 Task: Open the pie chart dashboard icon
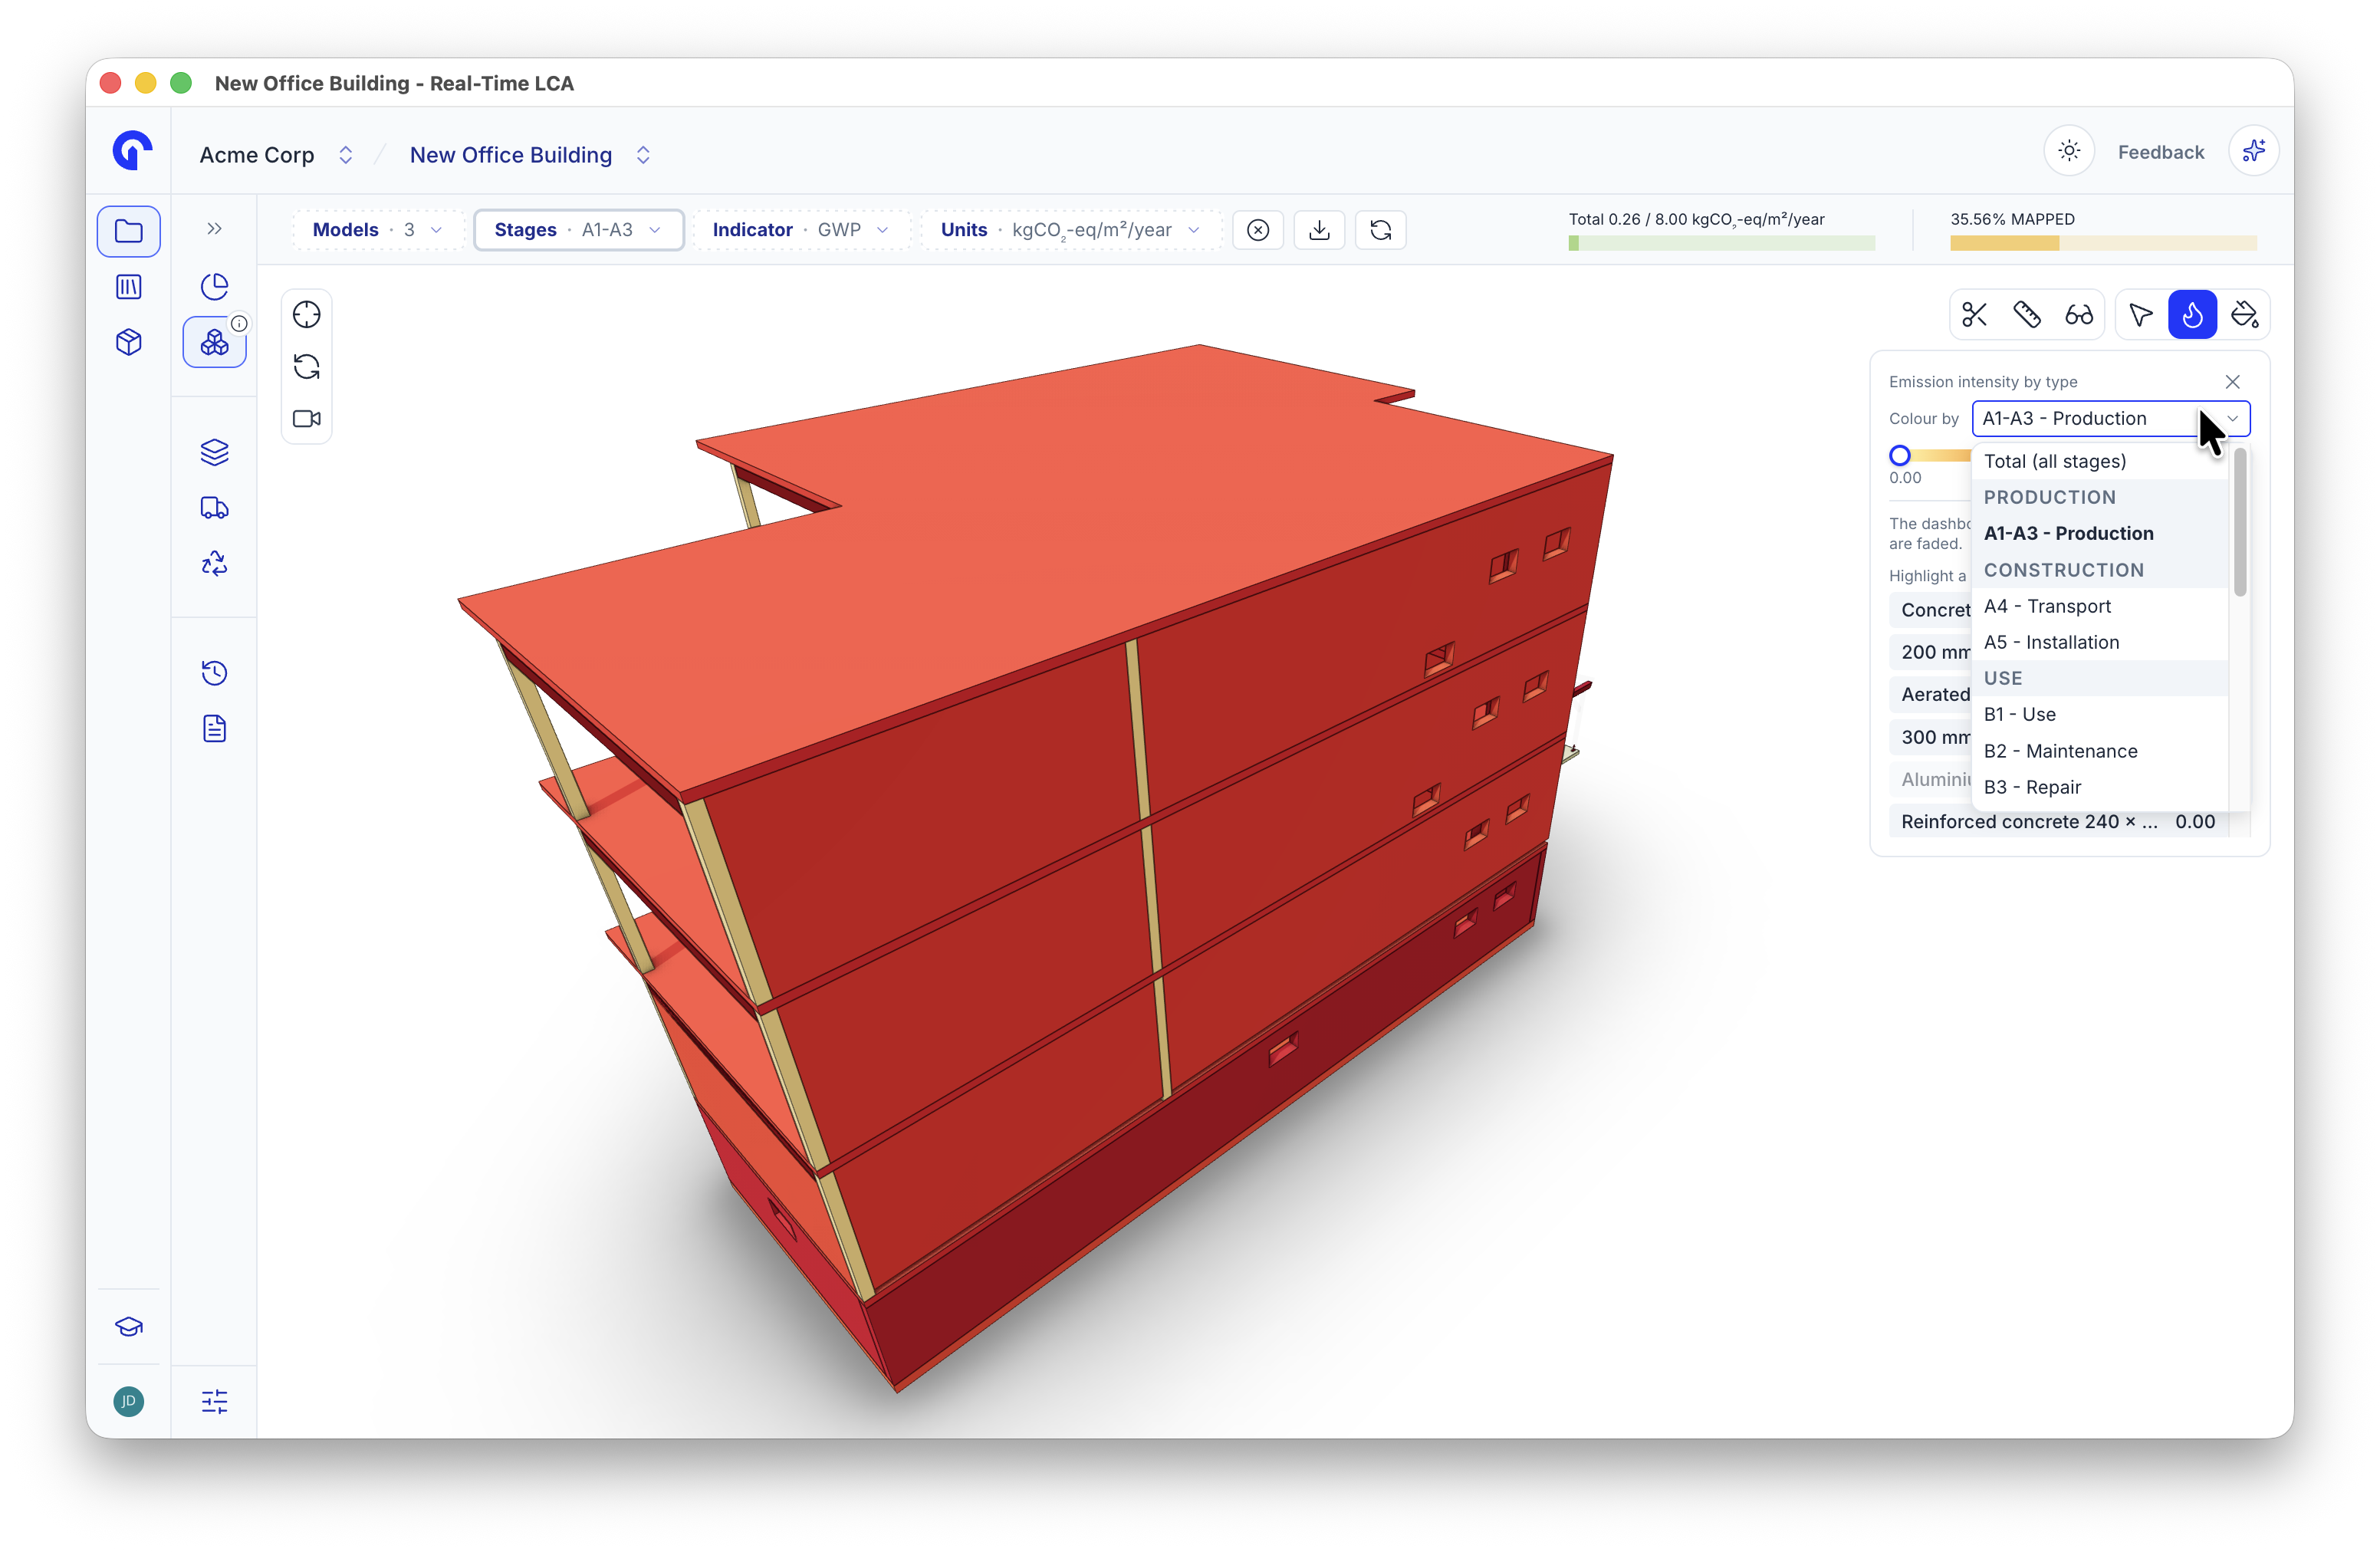[x=214, y=287]
